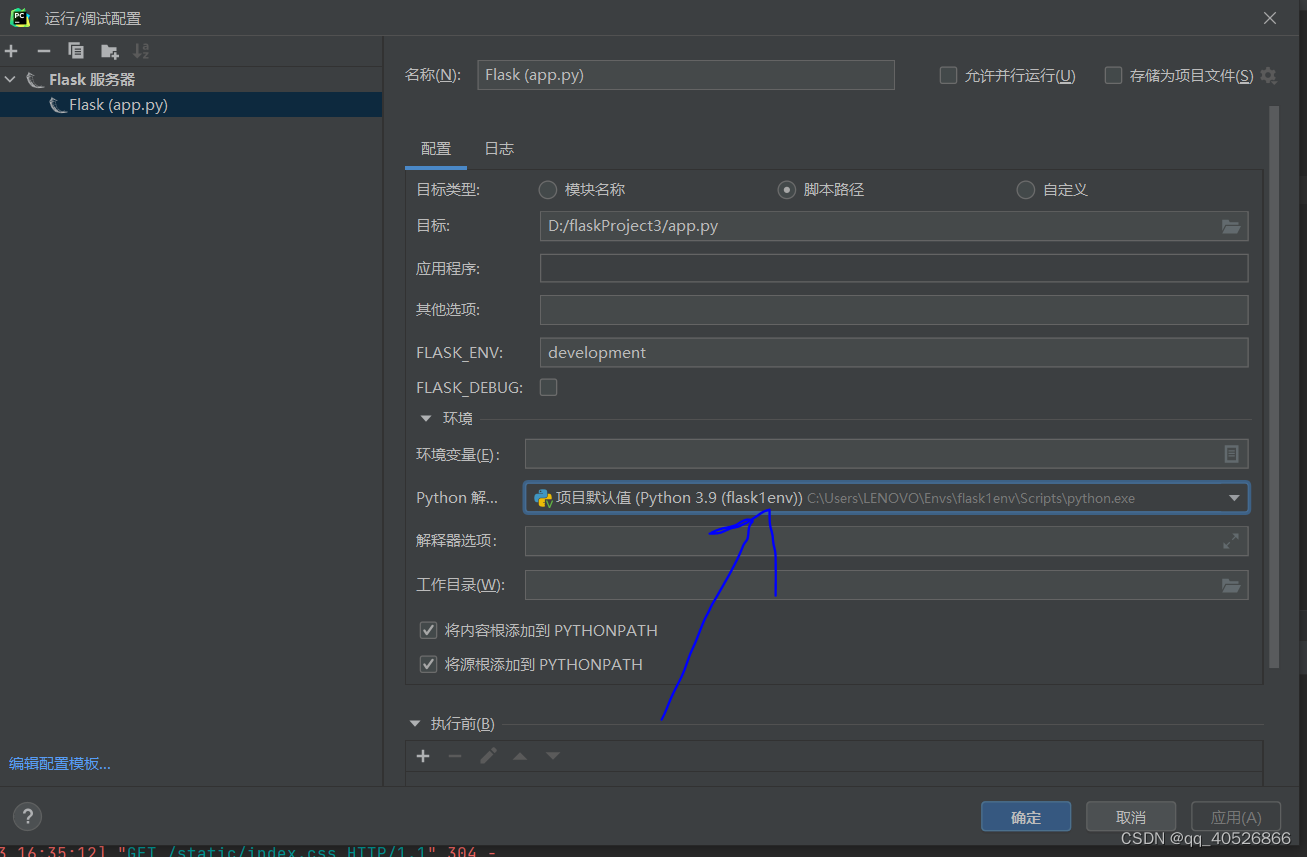Collapse the Environment section
Viewport: 1307px width, 857px height.
426,418
